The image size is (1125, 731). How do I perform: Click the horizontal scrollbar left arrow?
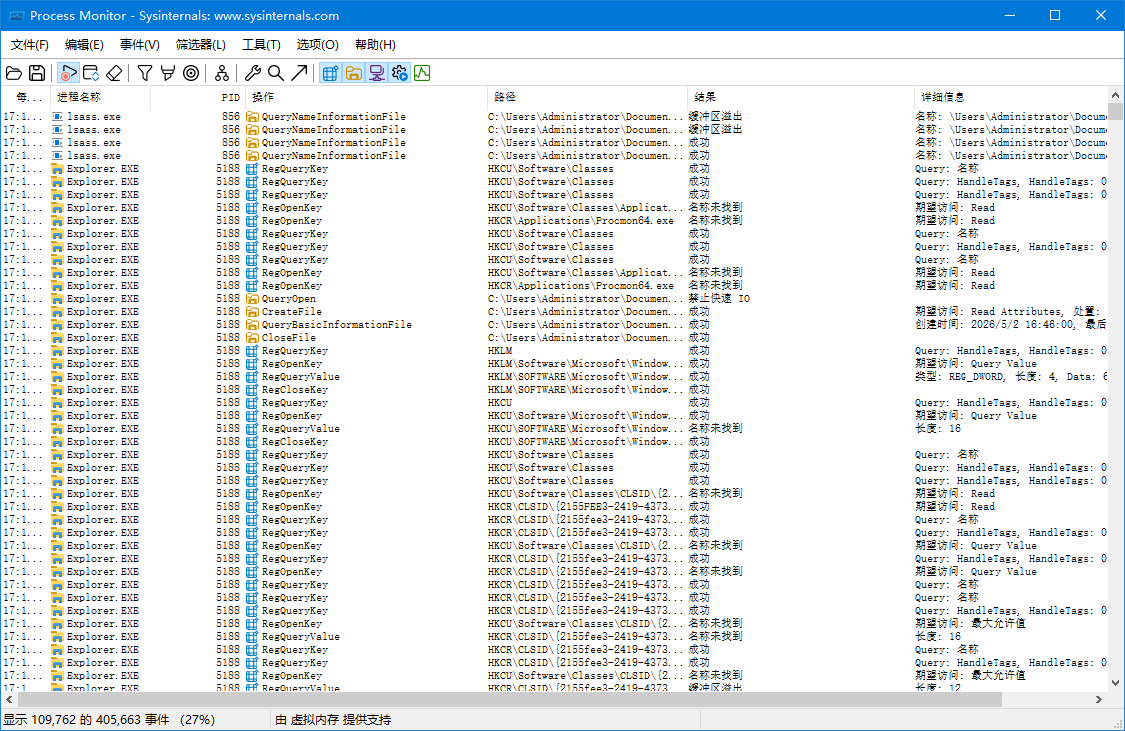tap(9, 699)
